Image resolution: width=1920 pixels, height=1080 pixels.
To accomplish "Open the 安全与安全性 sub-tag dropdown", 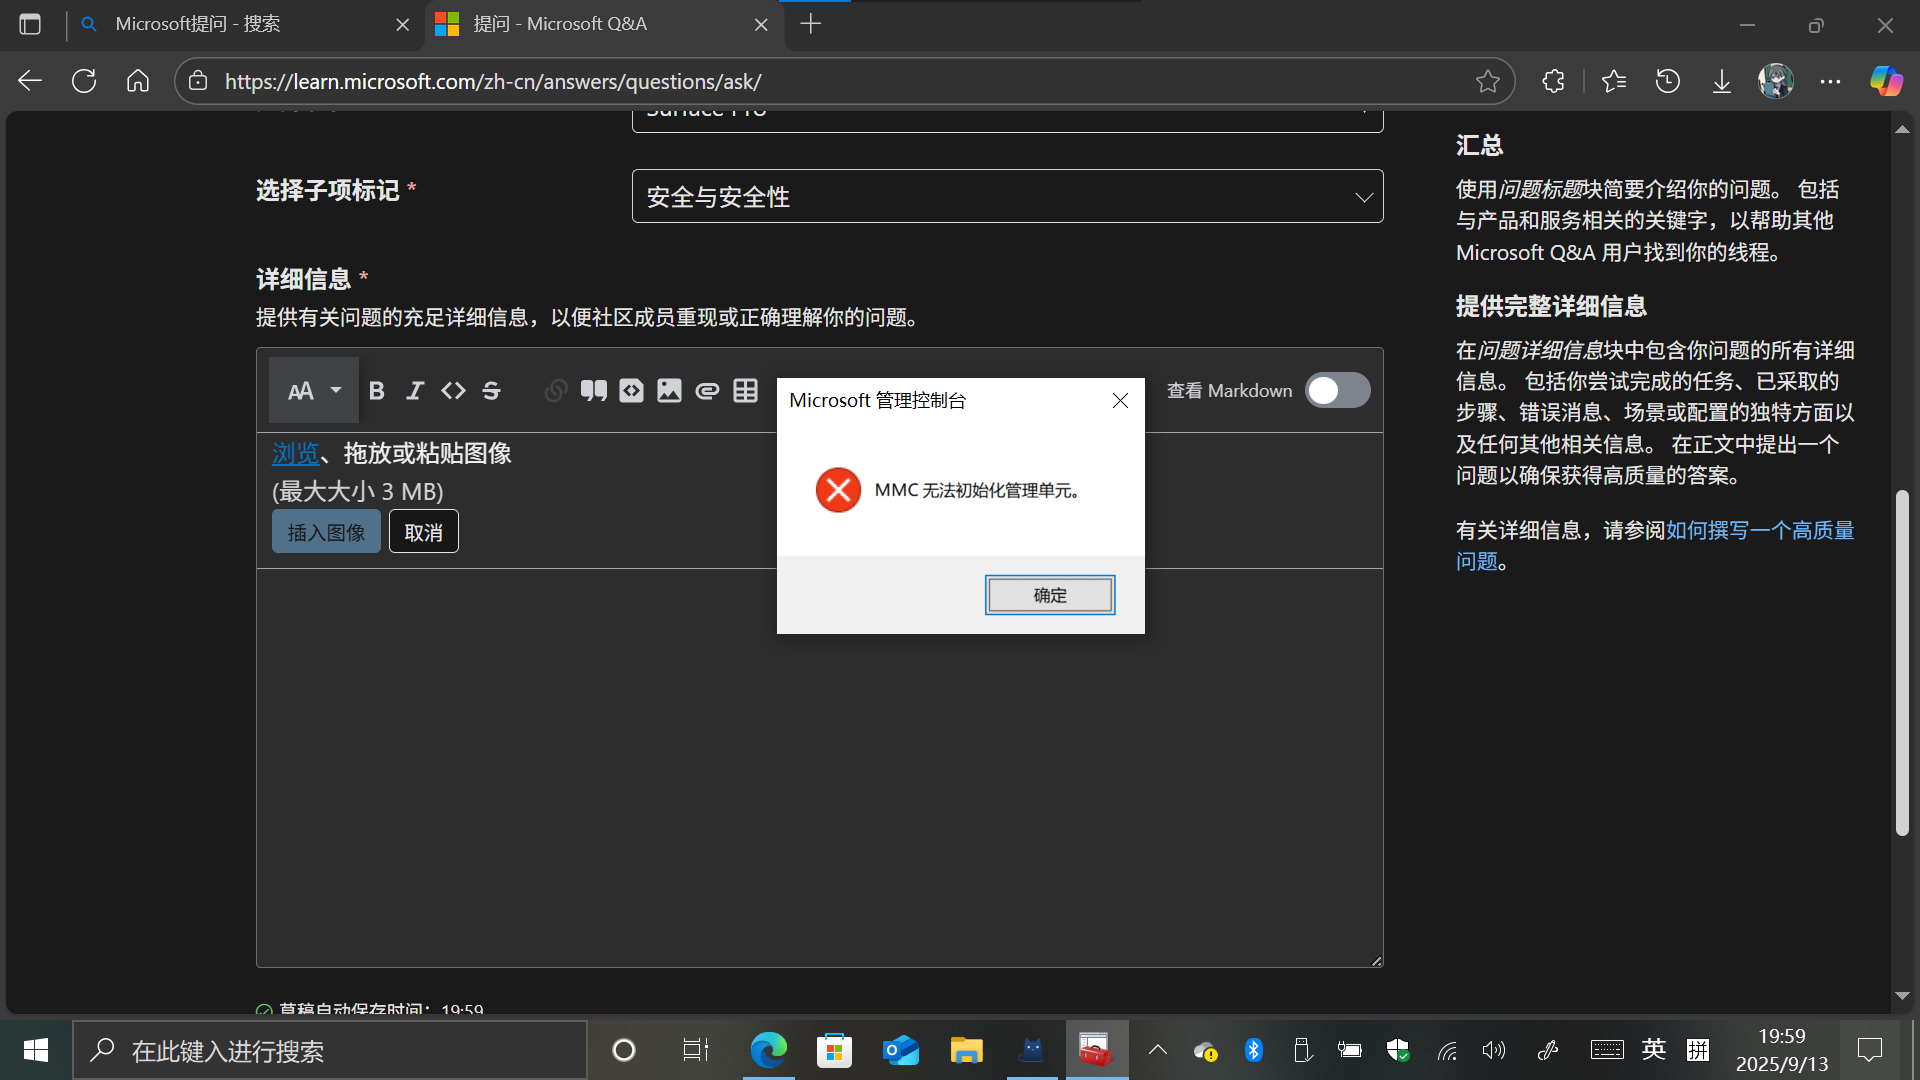I will [1008, 196].
